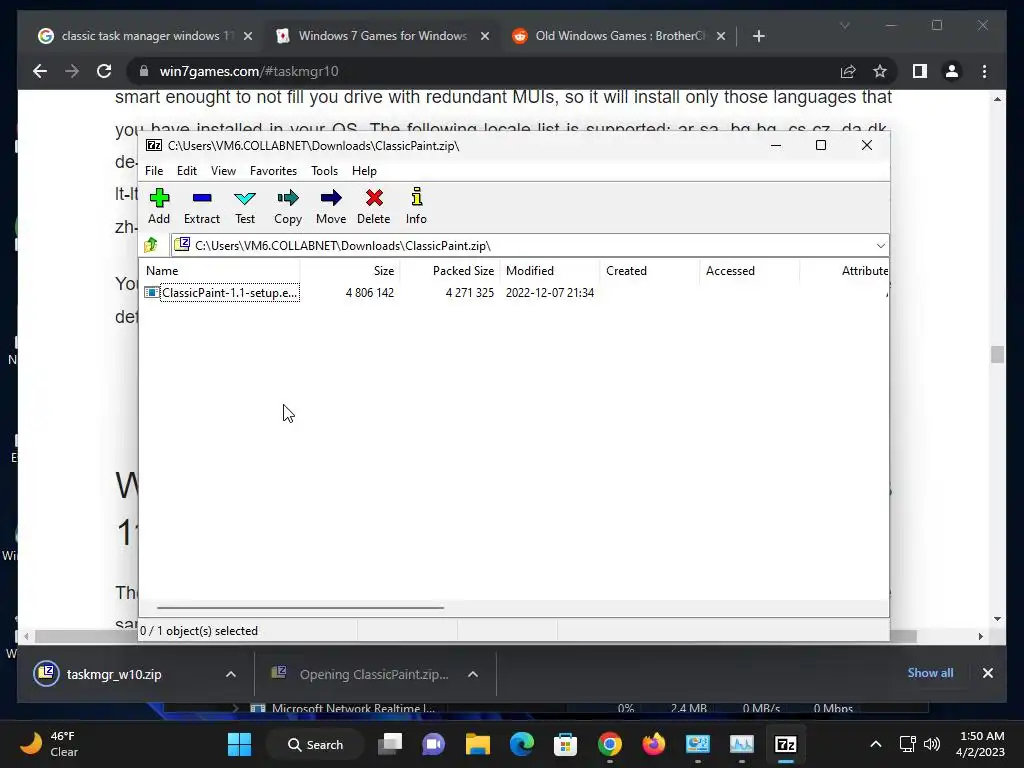This screenshot has width=1024, height=768.
Task: Click the Chrome address bar URL
Action: tap(249, 71)
